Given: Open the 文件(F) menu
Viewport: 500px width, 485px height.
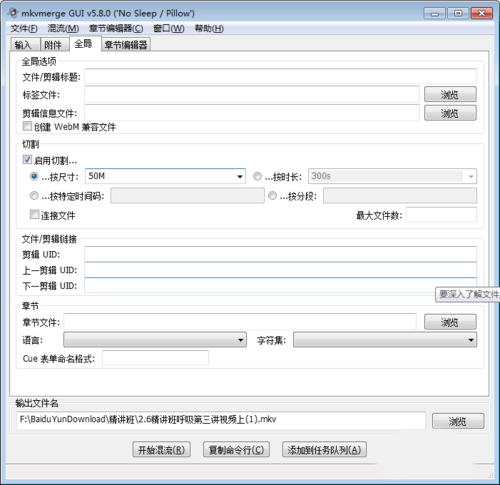Looking at the screenshot, I should pyautogui.click(x=24, y=29).
